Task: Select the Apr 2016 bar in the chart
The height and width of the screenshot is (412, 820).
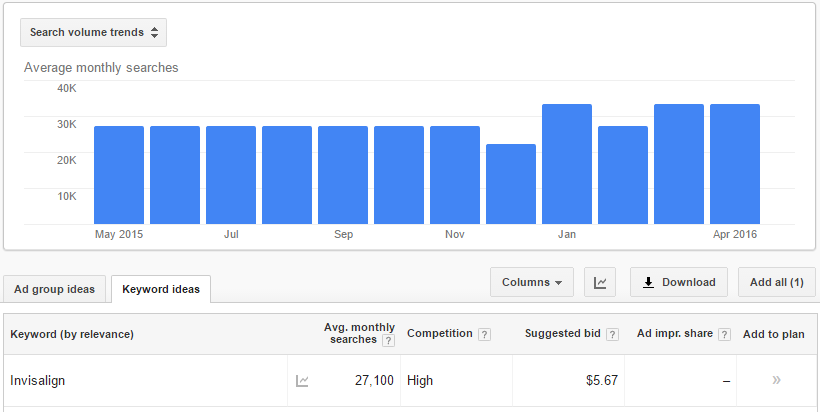Action: pos(735,164)
